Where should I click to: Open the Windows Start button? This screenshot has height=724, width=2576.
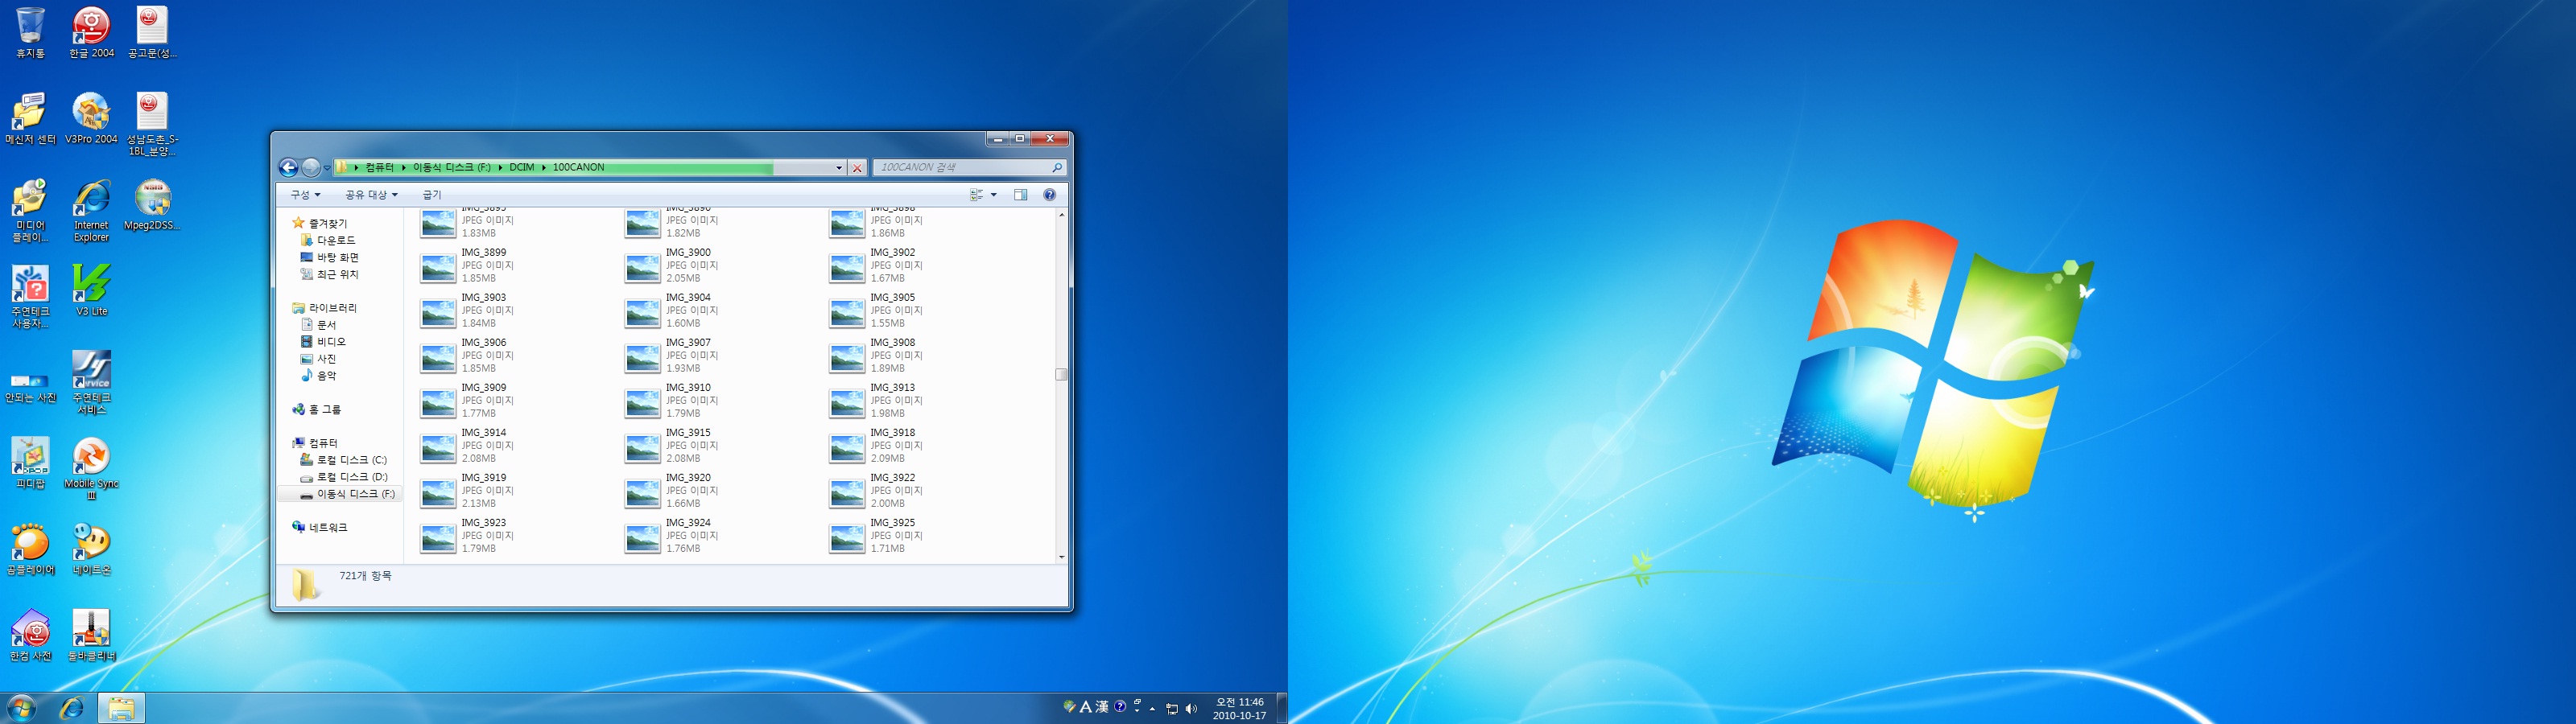pos(21,708)
